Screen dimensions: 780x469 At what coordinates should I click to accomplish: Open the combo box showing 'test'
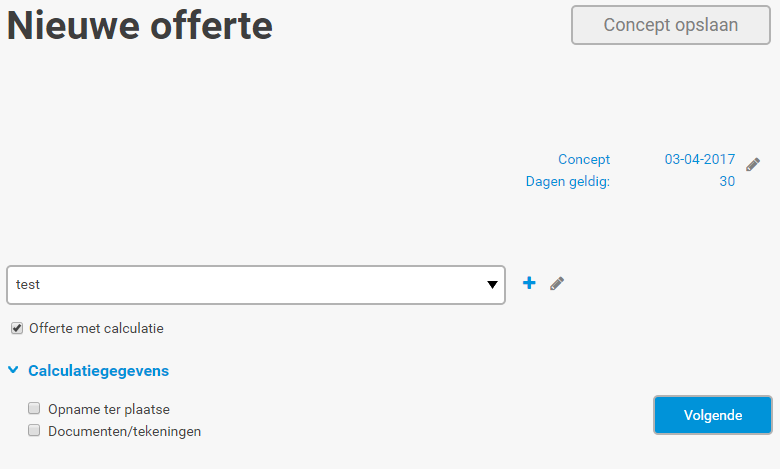pyautogui.click(x=256, y=284)
